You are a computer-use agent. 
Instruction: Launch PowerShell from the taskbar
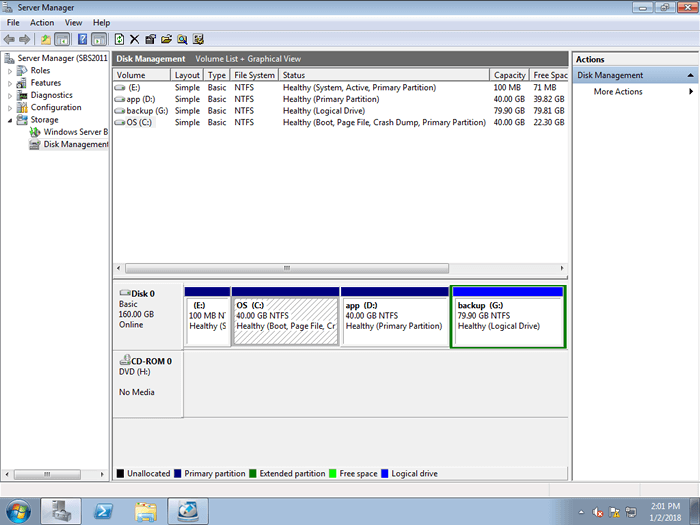(104, 512)
